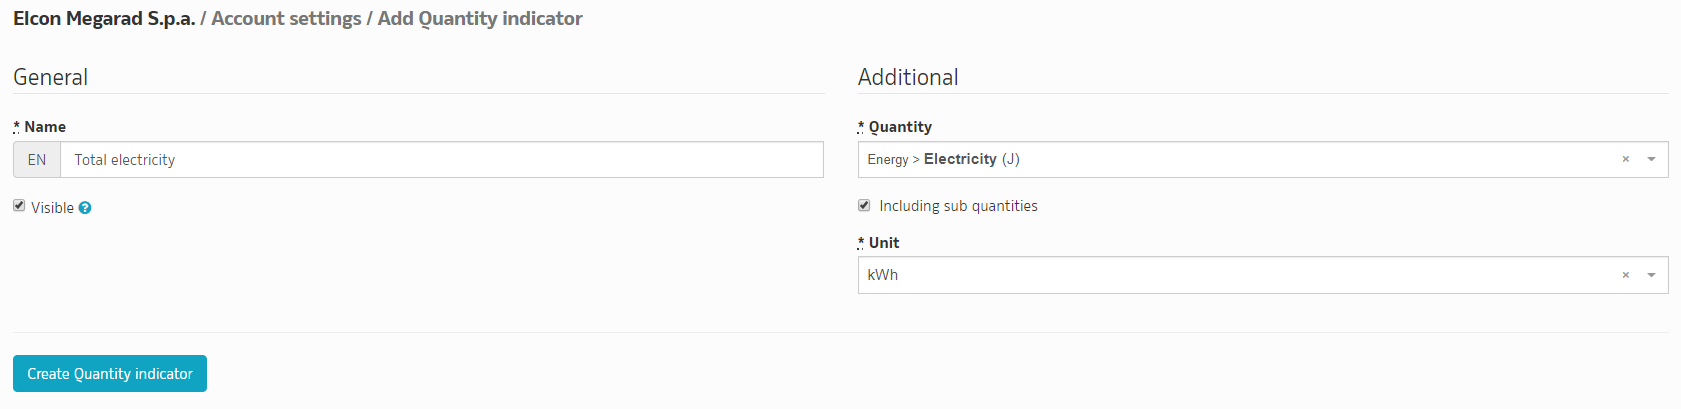1681x409 pixels.
Task: Open the Energy > Electricity (J) combo box
Action: [x=1263, y=160]
